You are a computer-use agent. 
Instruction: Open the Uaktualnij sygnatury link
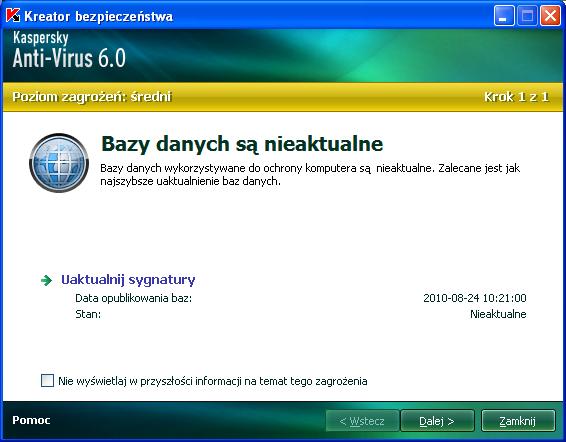(x=128, y=280)
